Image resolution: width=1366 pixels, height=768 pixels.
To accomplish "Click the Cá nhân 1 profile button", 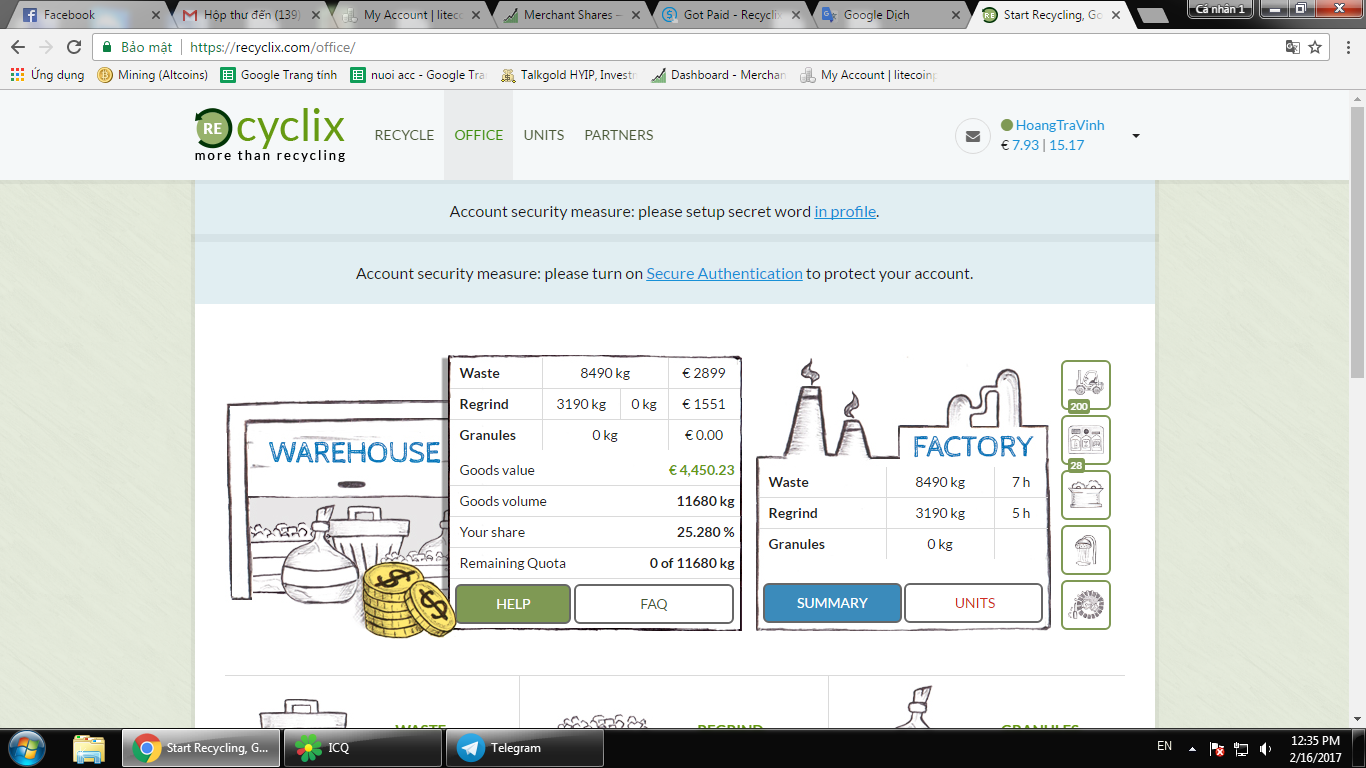I will click(x=1220, y=9).
